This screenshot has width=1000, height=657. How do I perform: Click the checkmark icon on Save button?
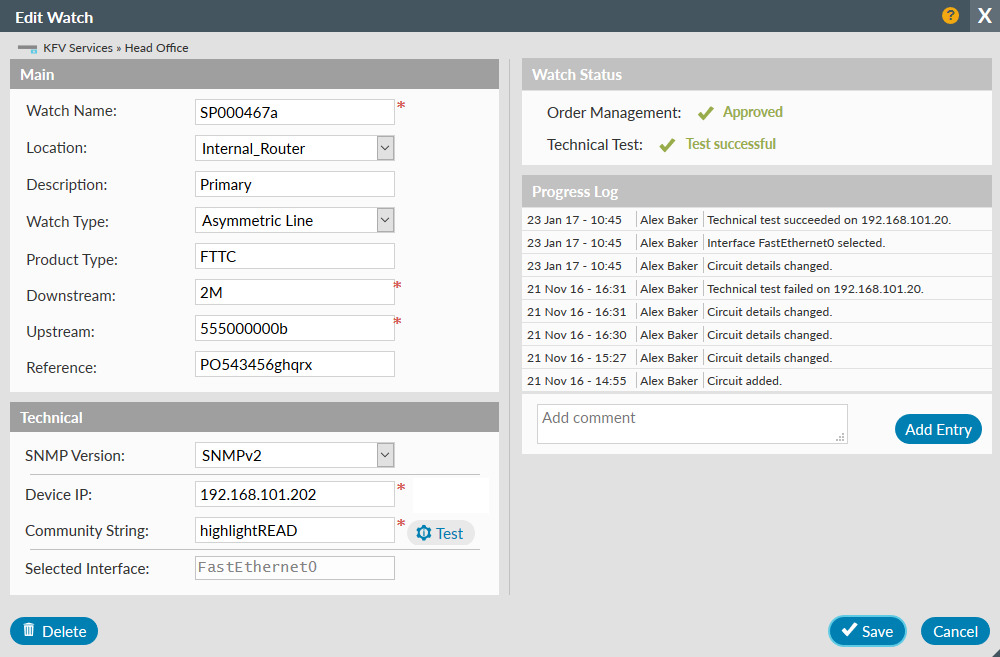coord(849,630)
